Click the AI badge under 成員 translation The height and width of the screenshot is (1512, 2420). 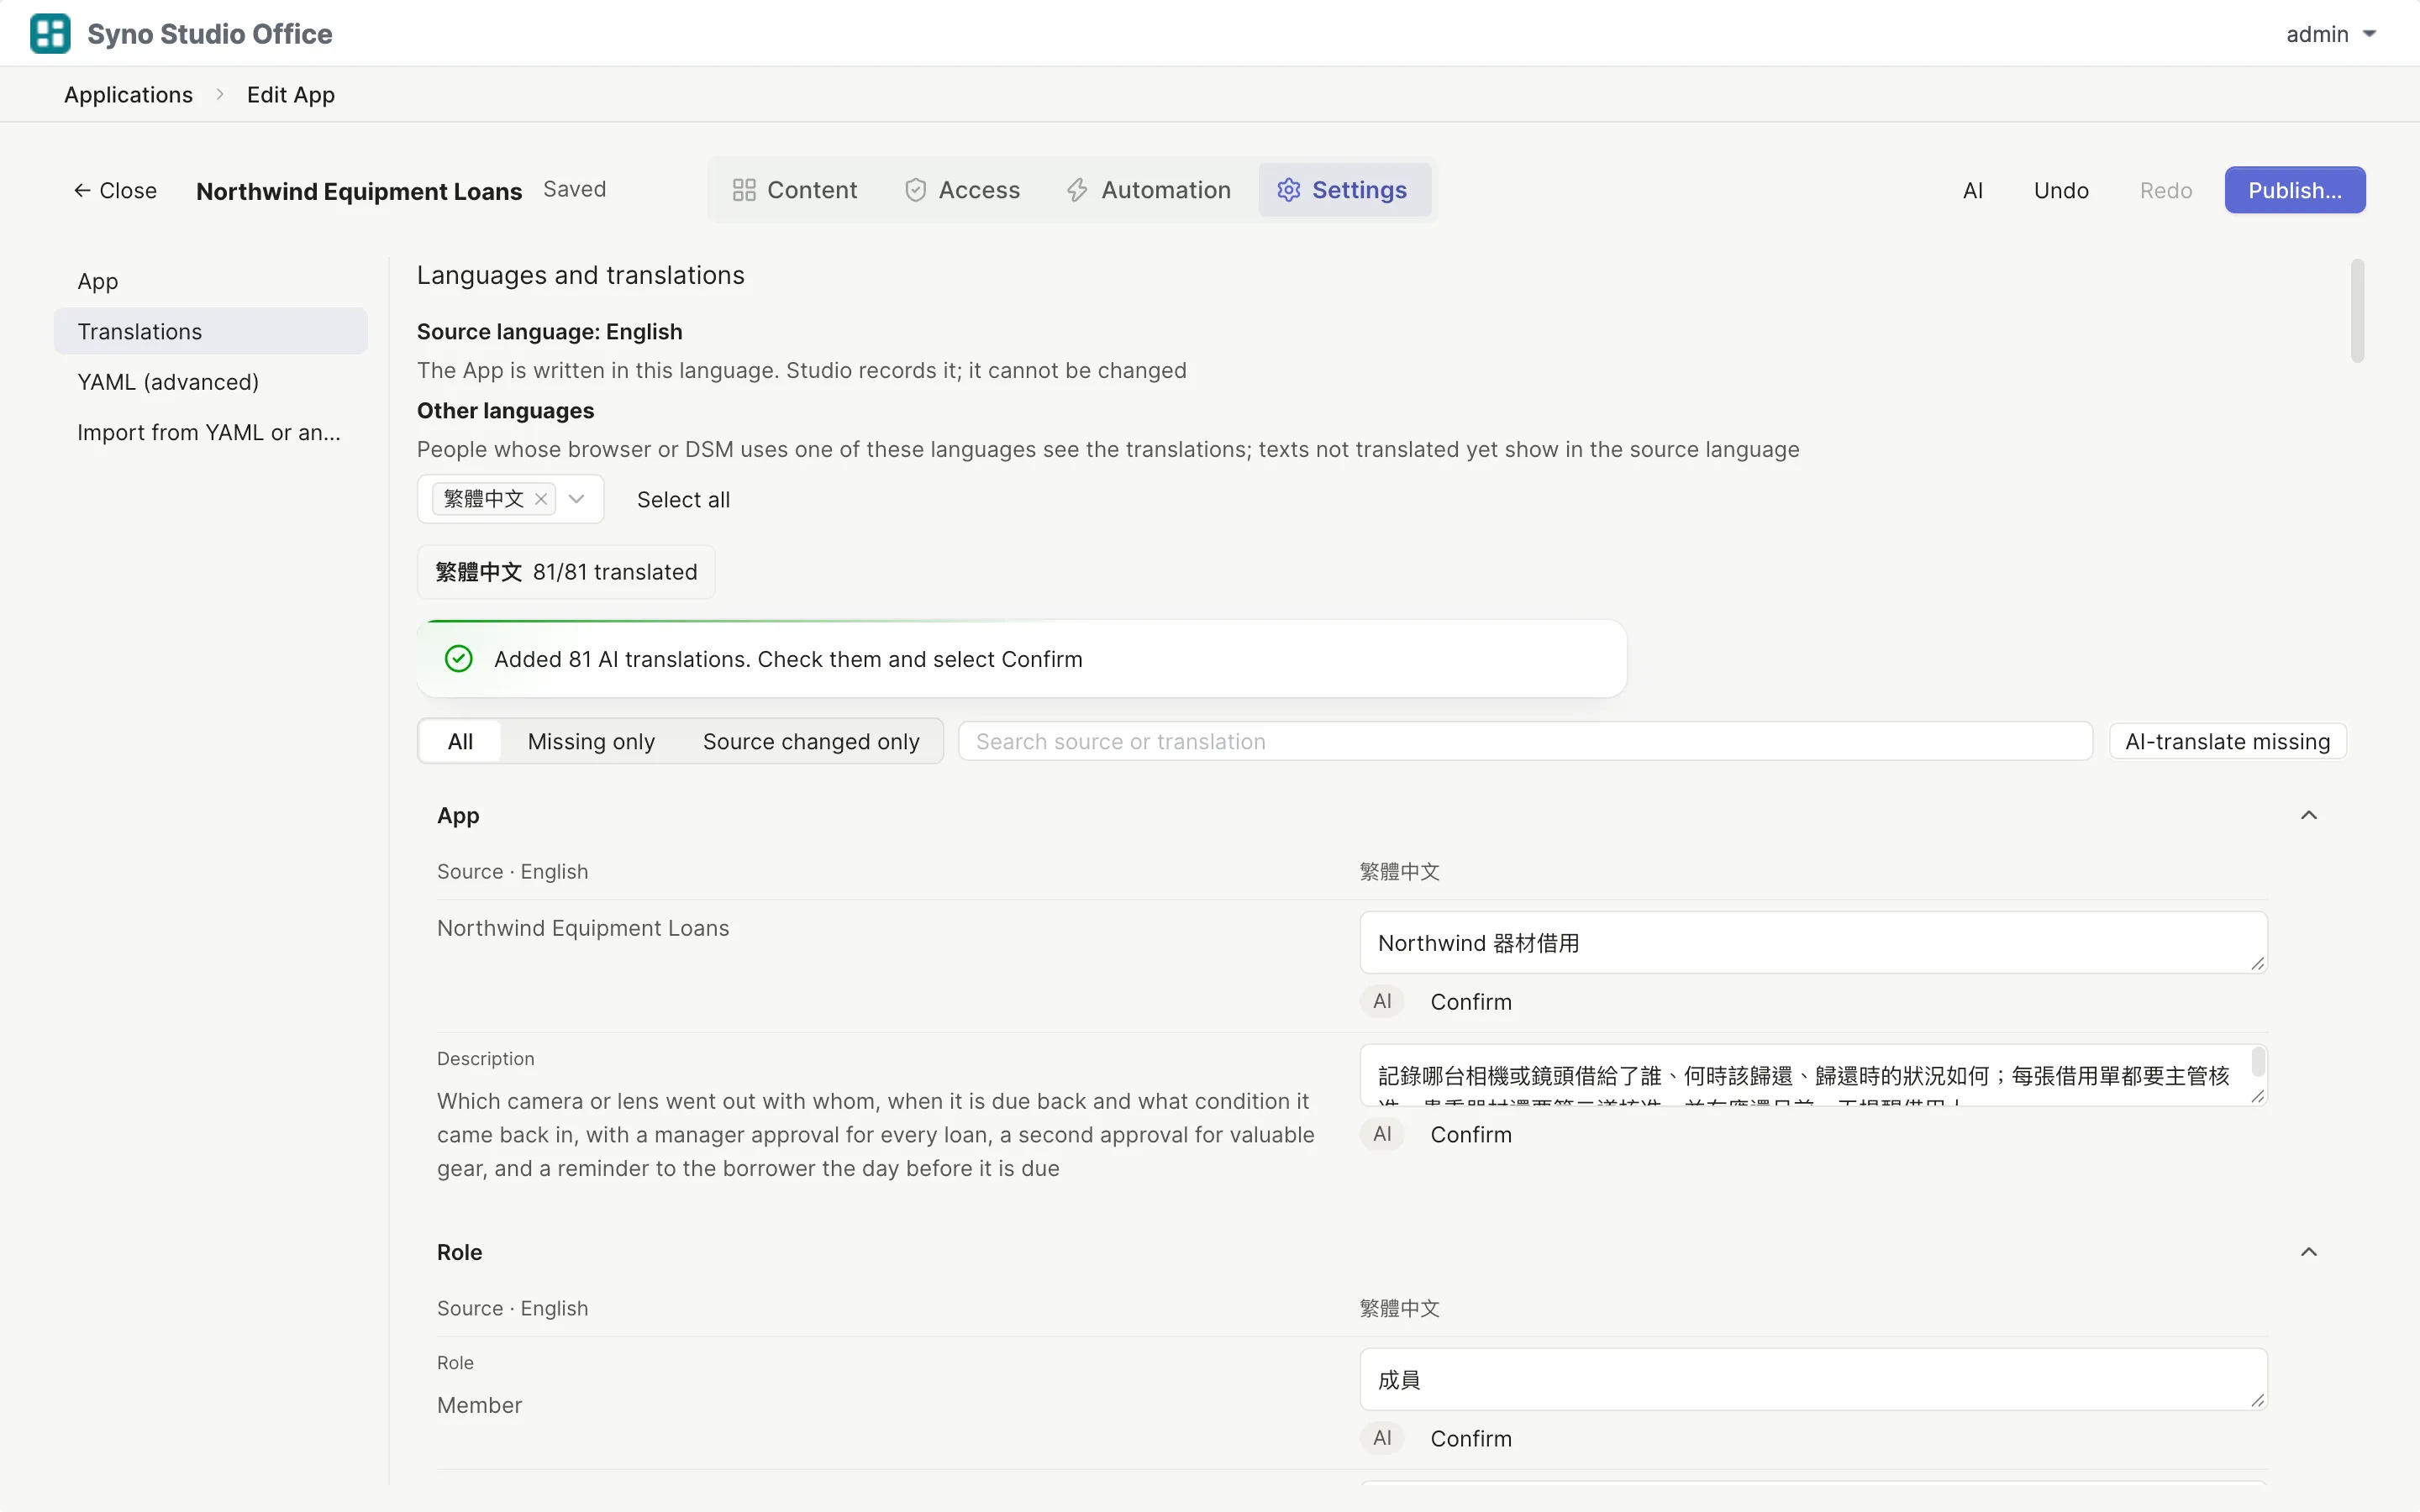(1382, 1438)
